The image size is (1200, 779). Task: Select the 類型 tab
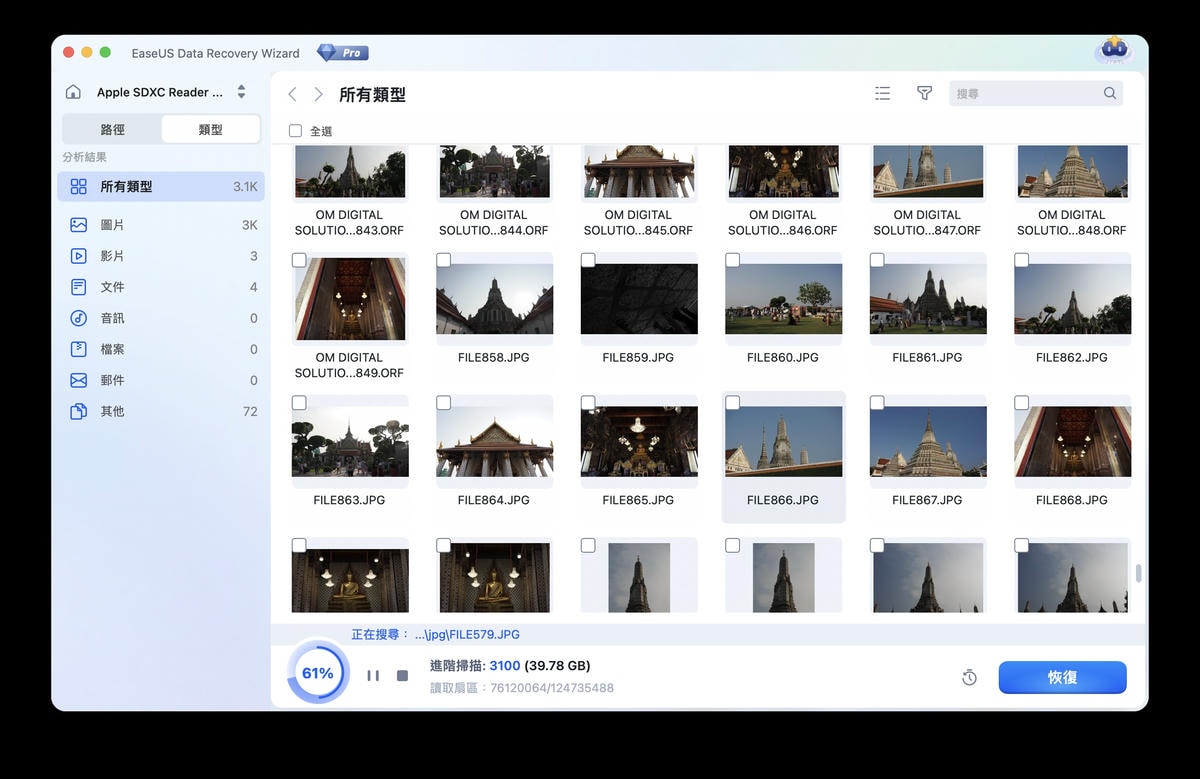pos(210,129)
